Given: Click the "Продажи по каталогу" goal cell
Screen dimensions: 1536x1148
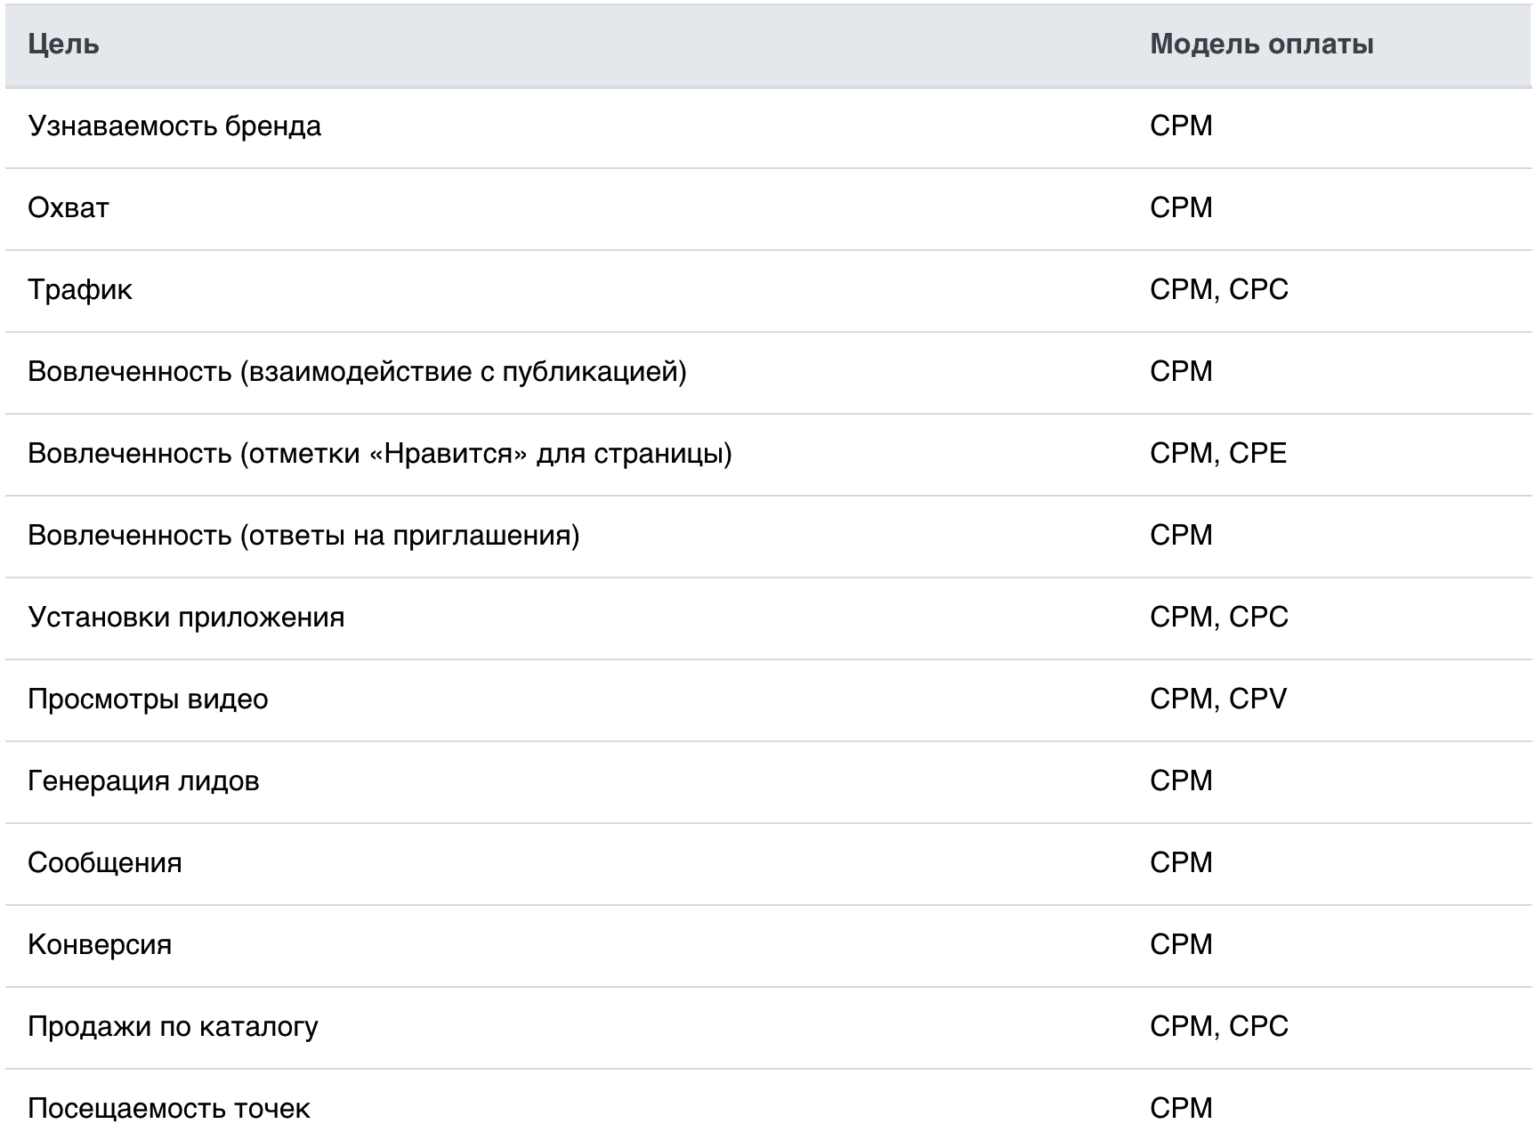Looking at the screenshot, I should (x=173, y=1028).
